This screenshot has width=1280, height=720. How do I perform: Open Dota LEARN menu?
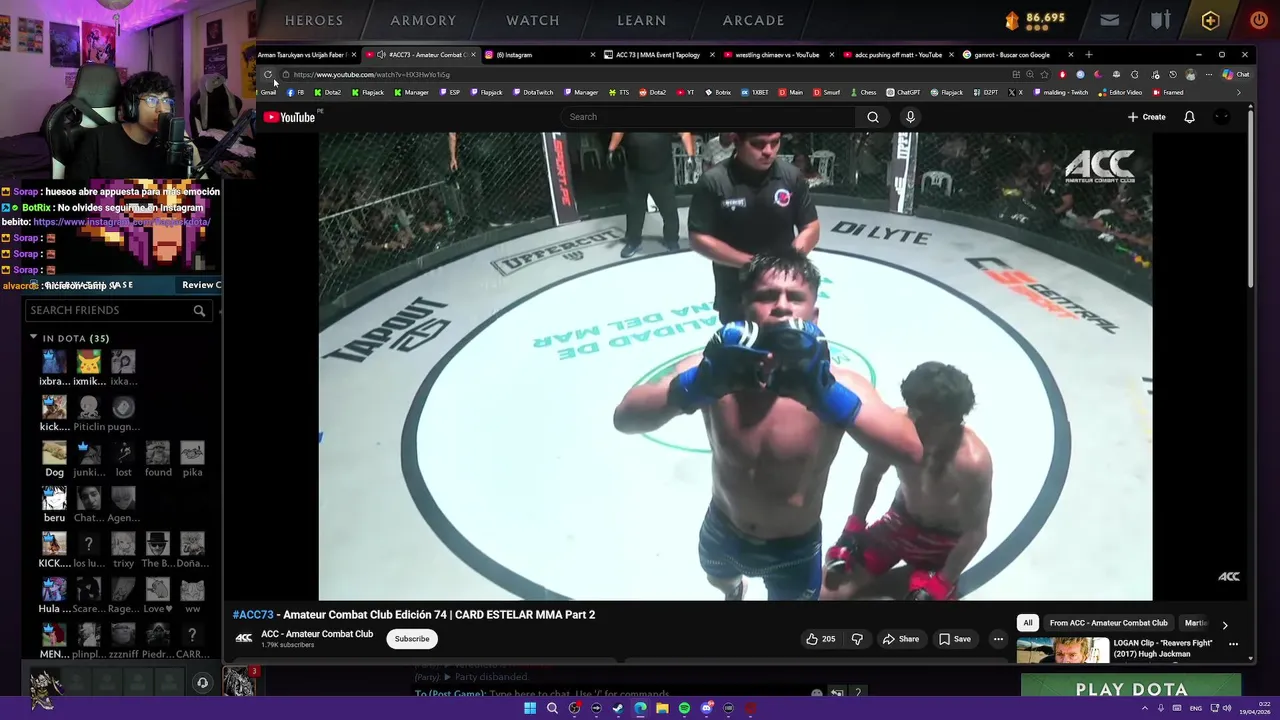[x=642, y=20]
